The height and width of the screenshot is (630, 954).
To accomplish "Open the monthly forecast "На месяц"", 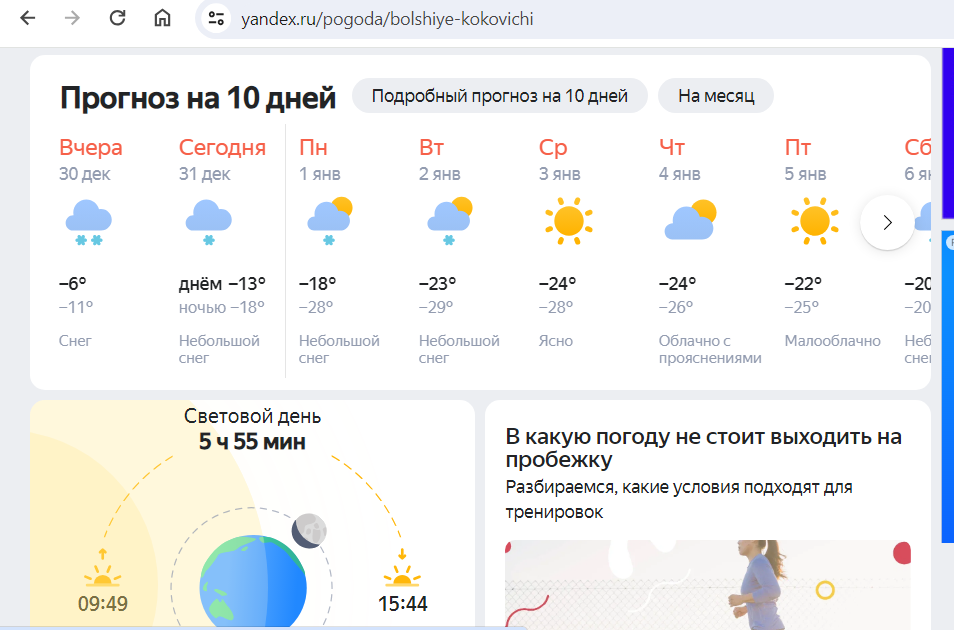I will [715, 96].
